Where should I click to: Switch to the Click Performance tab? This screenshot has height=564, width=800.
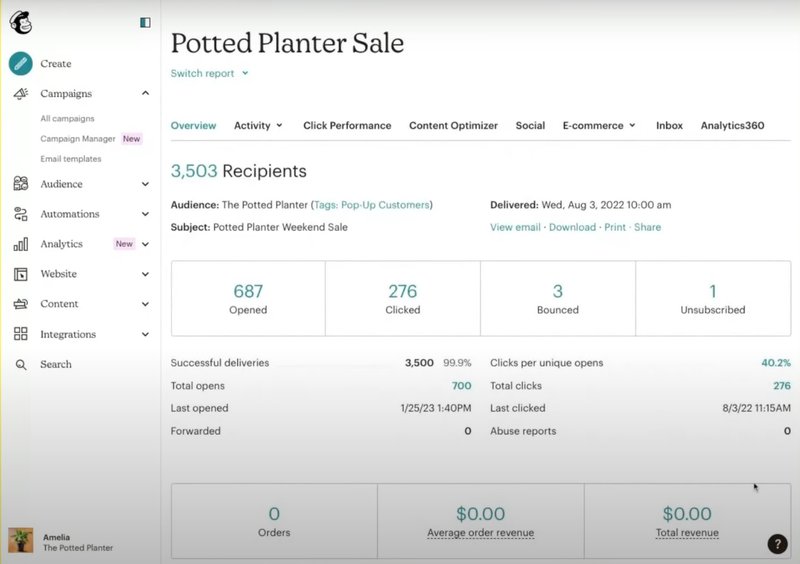coord(347,126)
